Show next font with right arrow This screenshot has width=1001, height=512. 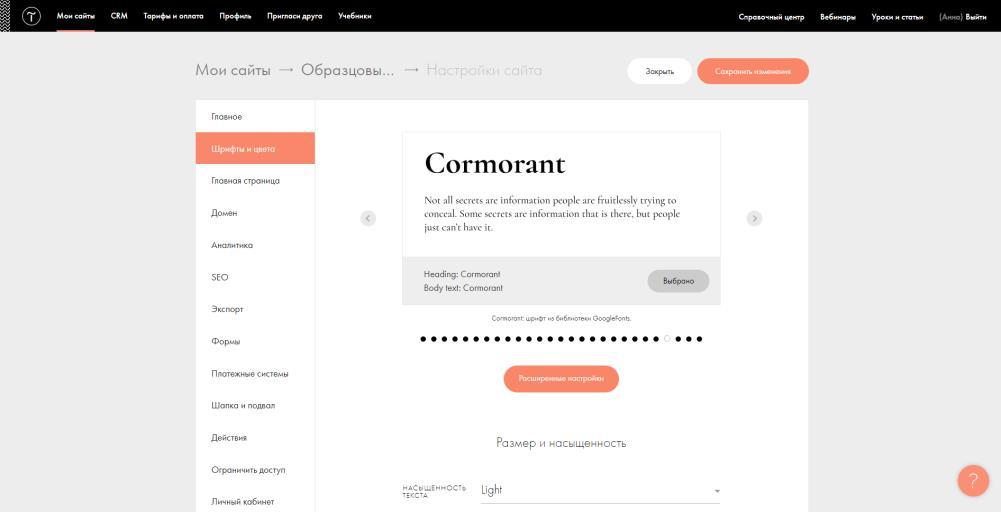pyautogui.click(x=754, y=218)
